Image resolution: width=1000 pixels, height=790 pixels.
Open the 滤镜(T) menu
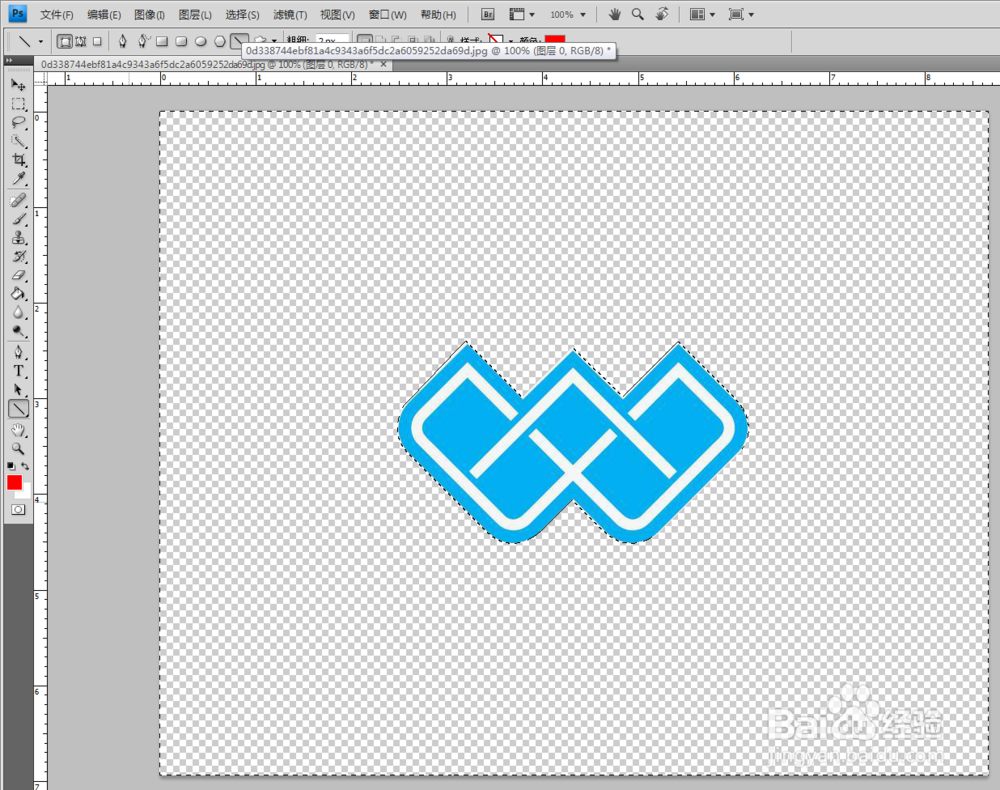(x=290, y=15)
